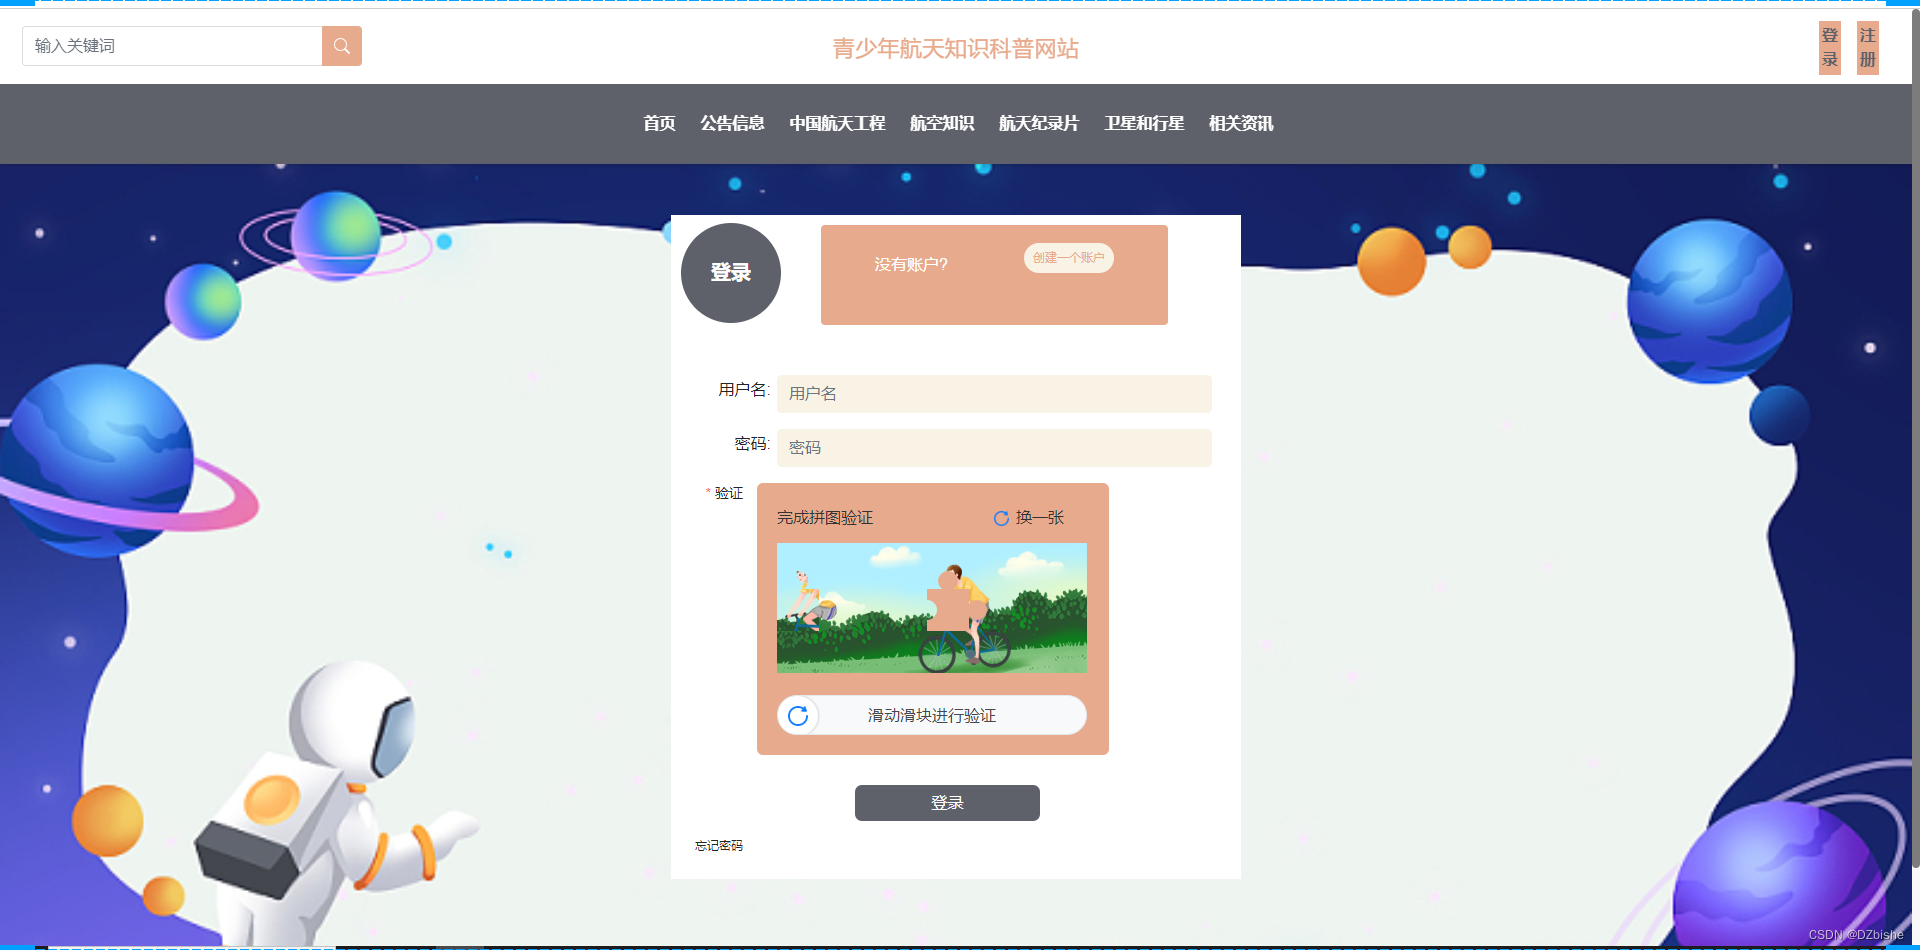Focus the 密码 input field
Screen dimensions: 1920x950
pos(994,448)
